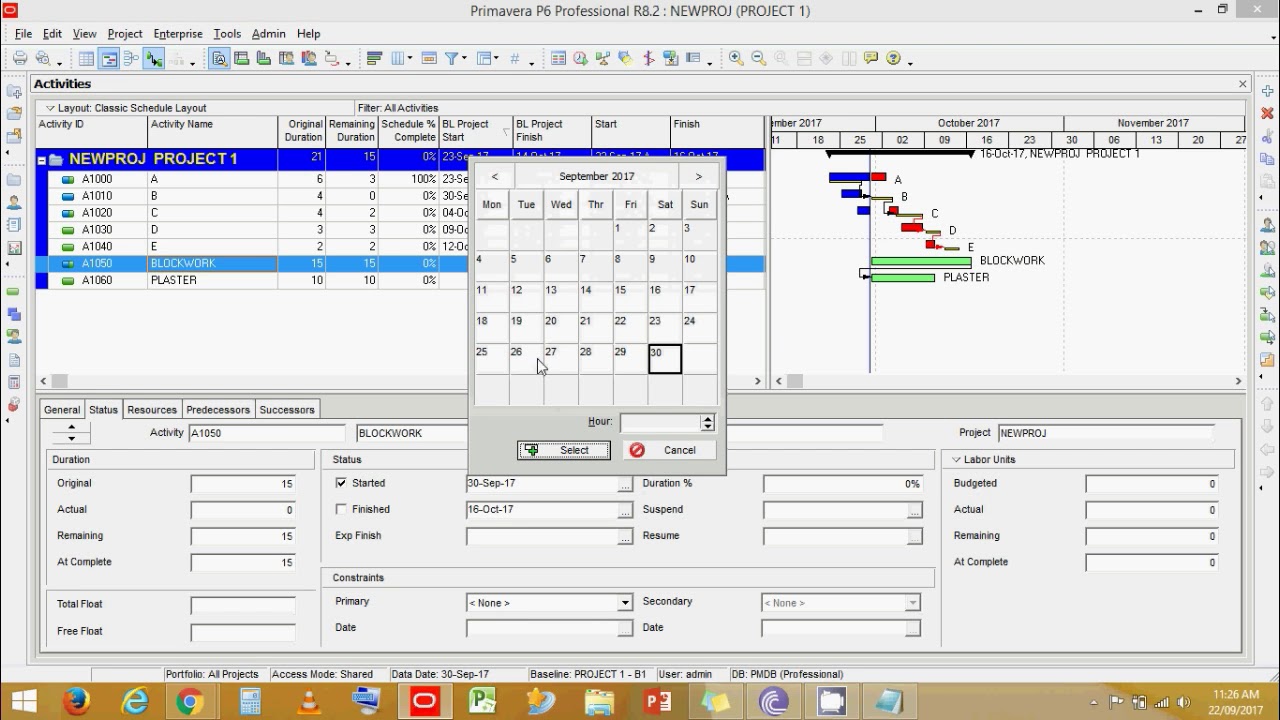The height and width of the screenshot is (720, 1280).
Task: Click the clock Schedule toolbar icon
Action: [x=581, y=59]
